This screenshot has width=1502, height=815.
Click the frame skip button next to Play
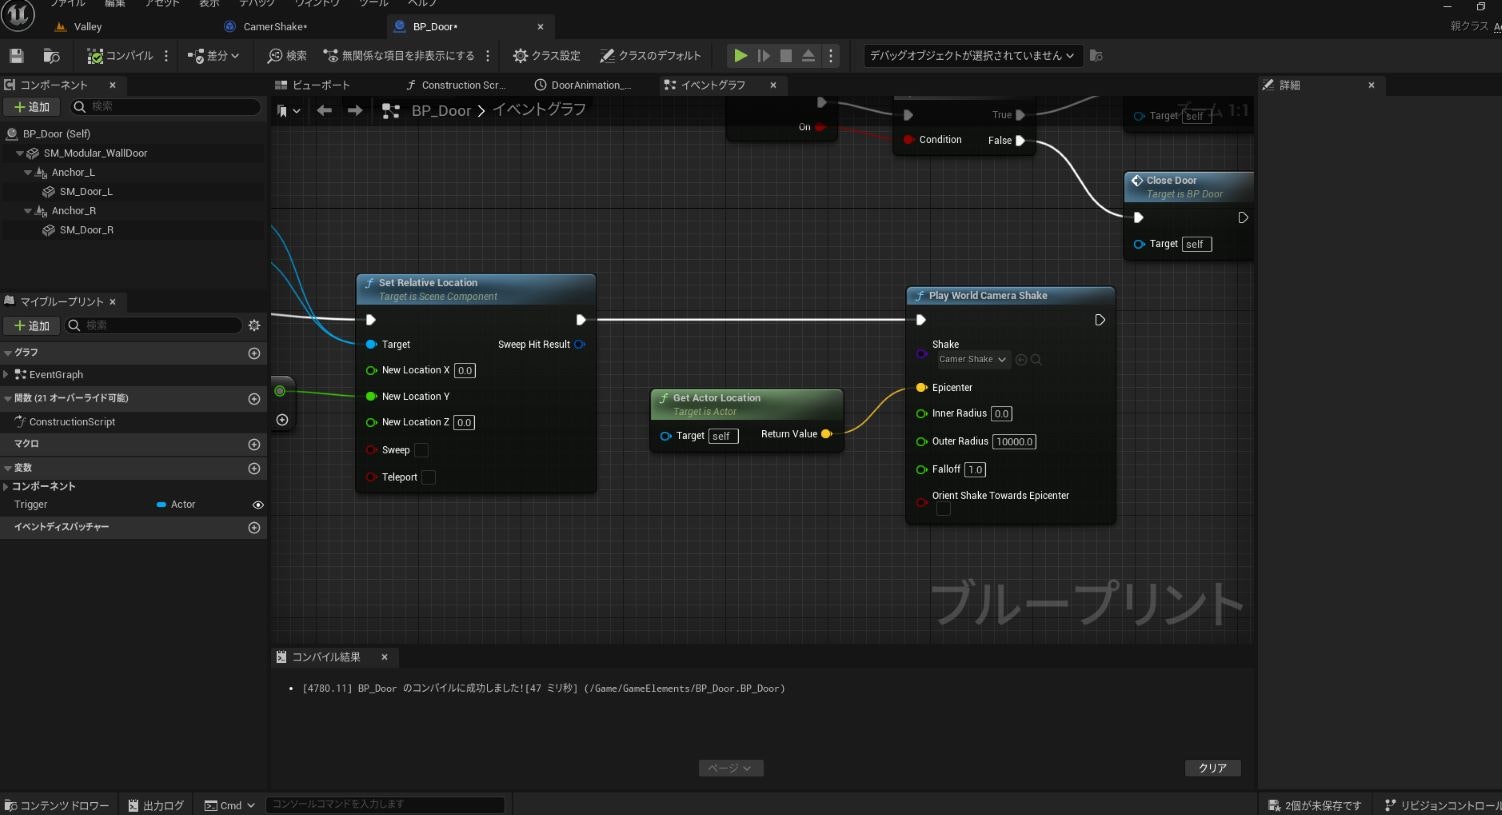tap(764, 56)
